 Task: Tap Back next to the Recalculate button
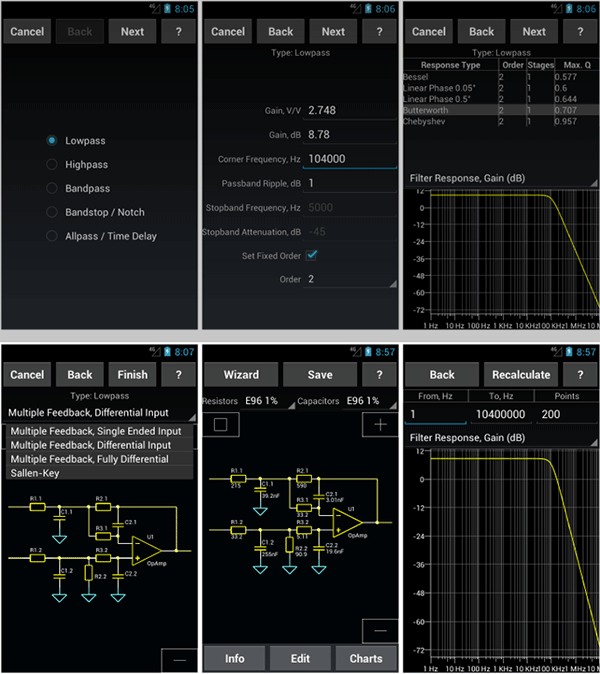coord(442,374)
